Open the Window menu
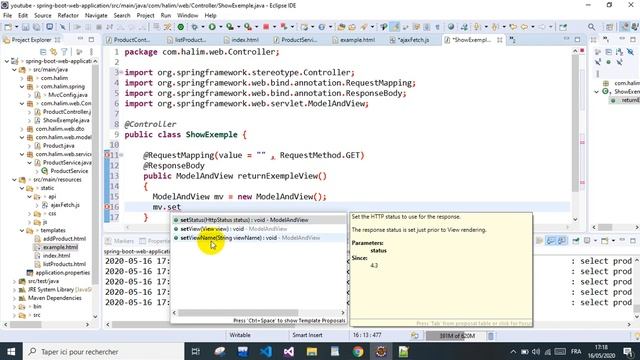 click(x=187, y=16)
